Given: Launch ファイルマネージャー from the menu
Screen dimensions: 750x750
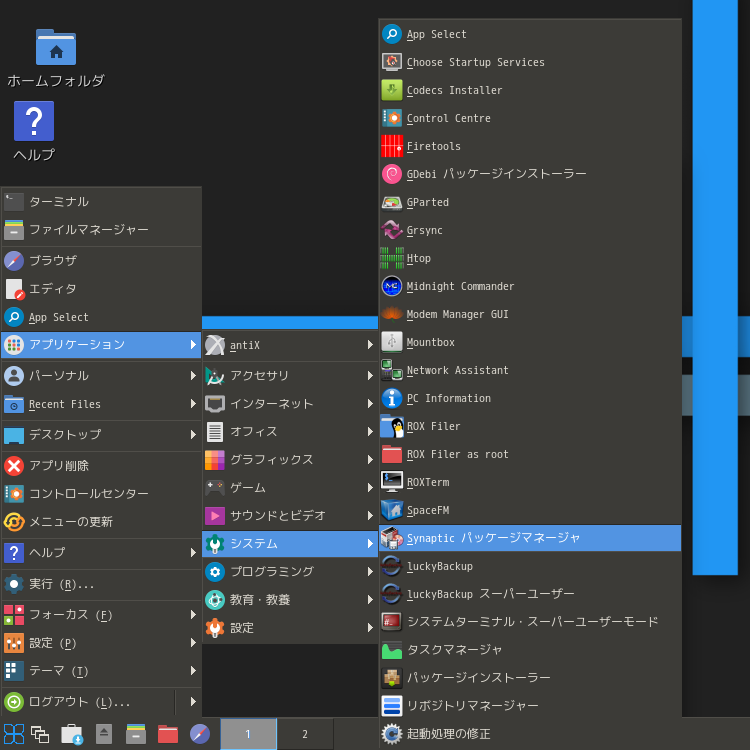Looking at the screenshot, I should pyautogui.click(x=101, y=230).
